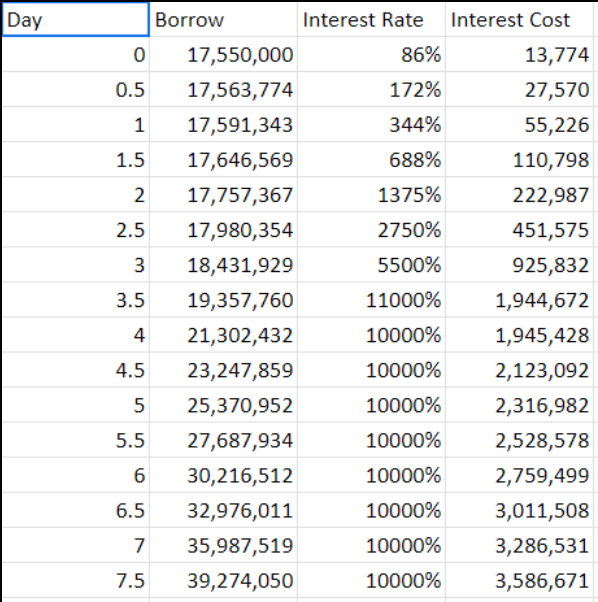Click the Interest Rate cell 2750%
598x602 pixels.
[371, 230]
